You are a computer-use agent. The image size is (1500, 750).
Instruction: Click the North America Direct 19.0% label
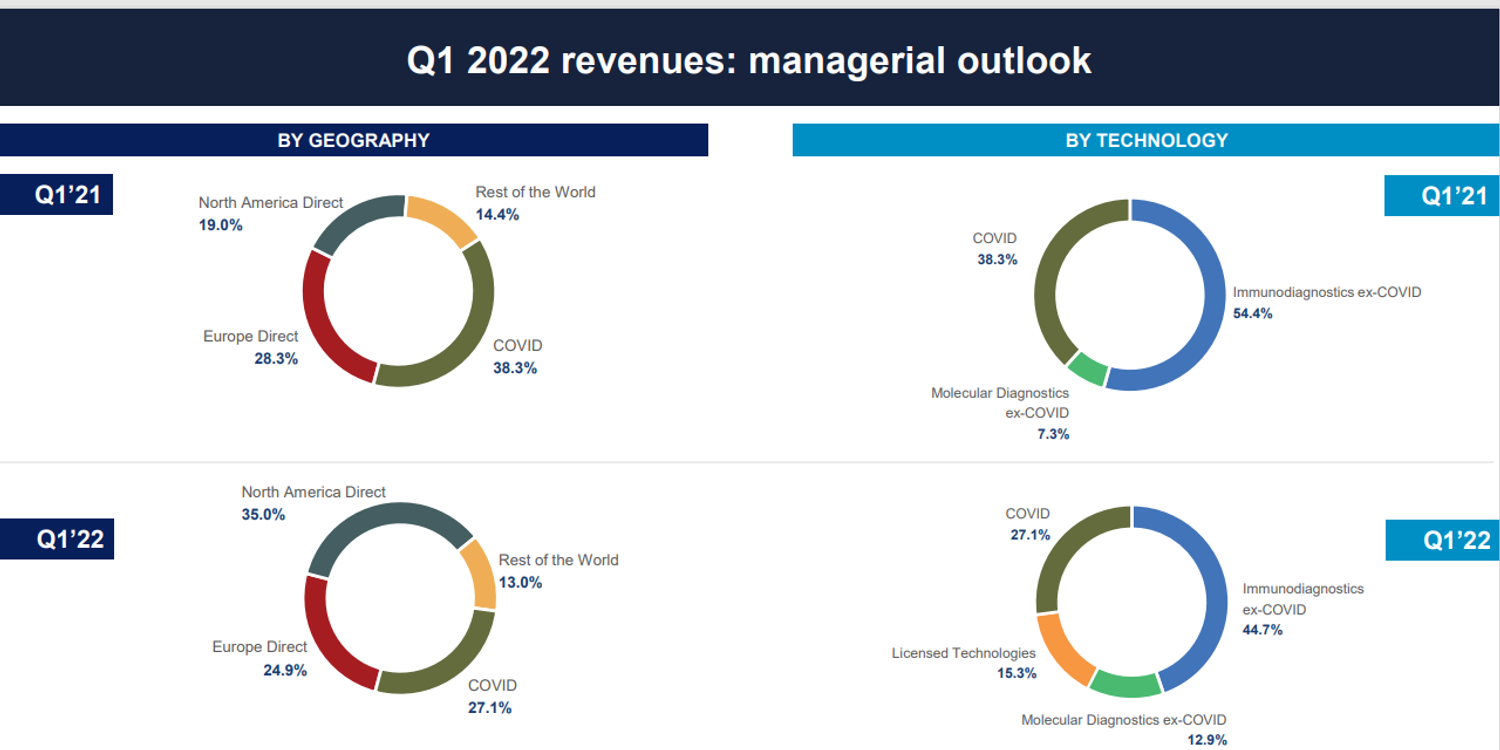270,214
